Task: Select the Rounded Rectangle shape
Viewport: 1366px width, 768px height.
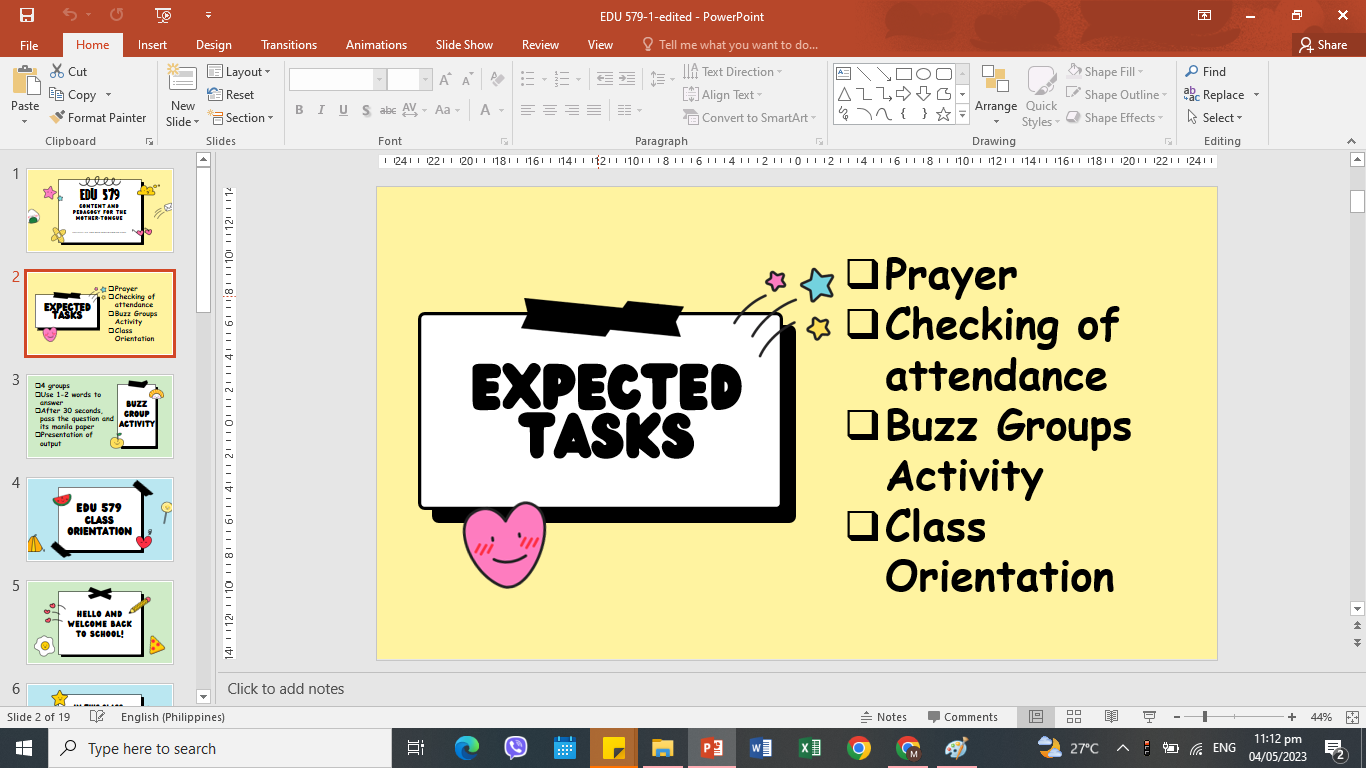Action: 943,74
